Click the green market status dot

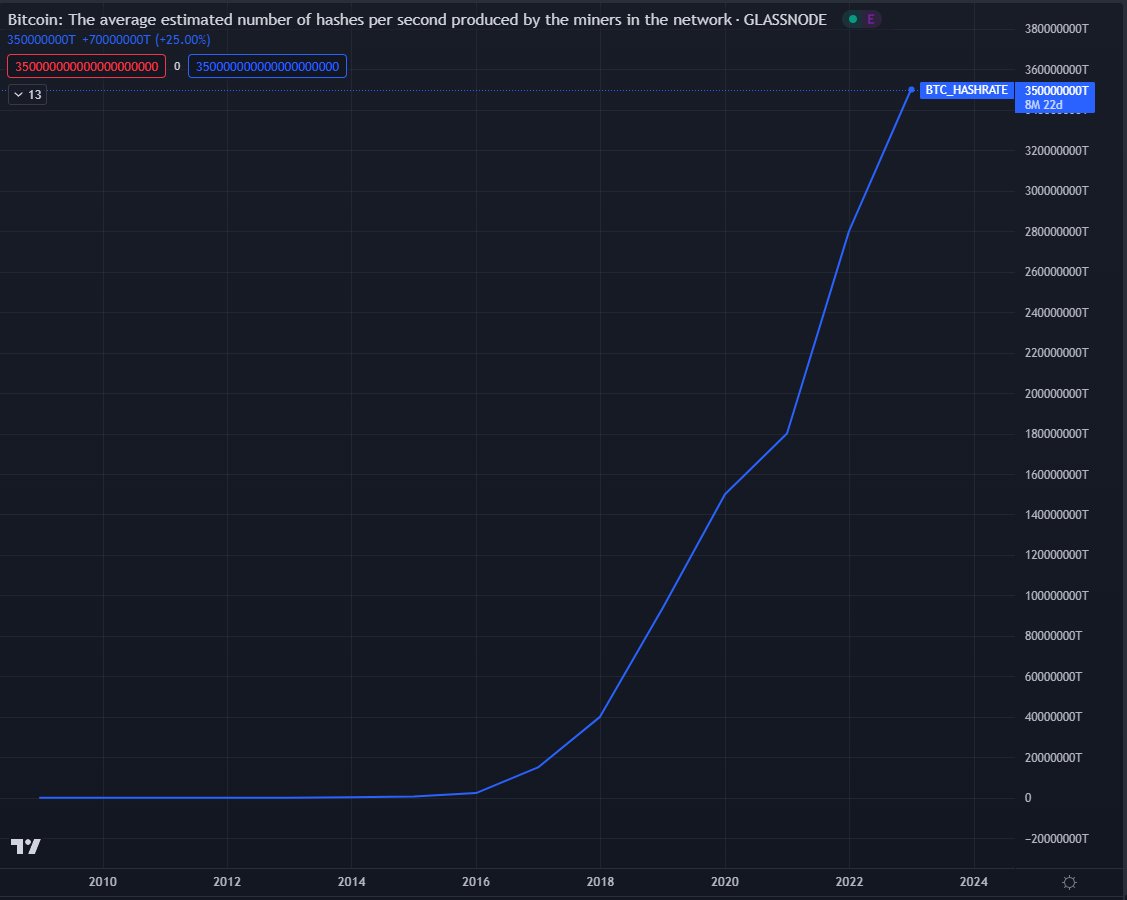(x=852, y=19)
